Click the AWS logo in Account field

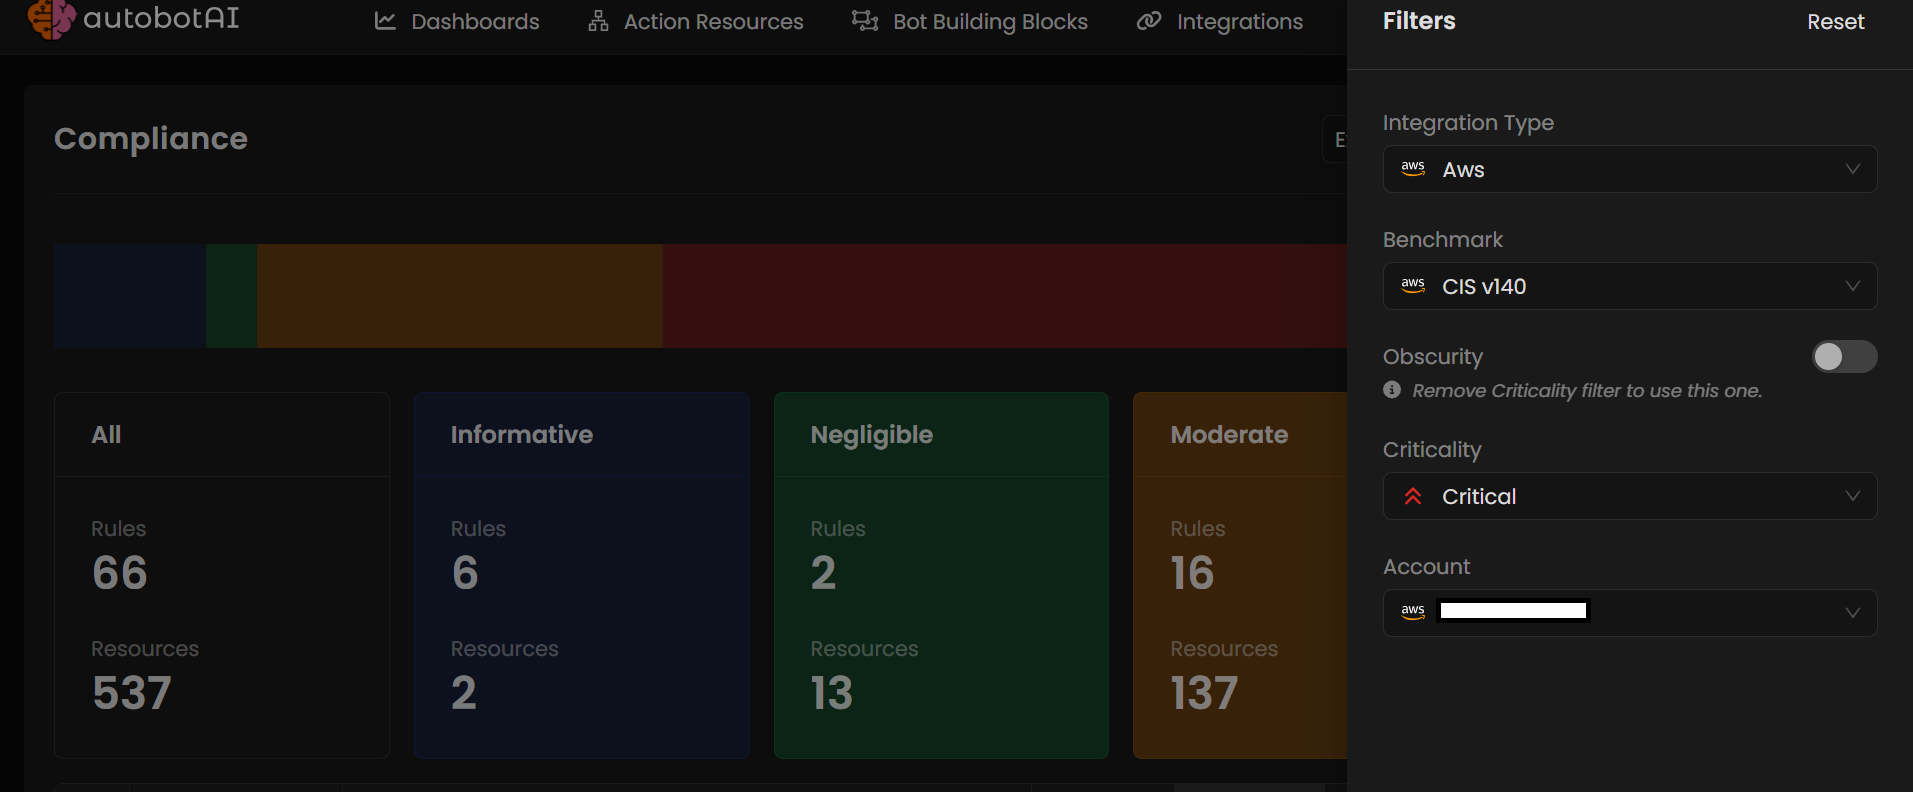[1413, 613]
